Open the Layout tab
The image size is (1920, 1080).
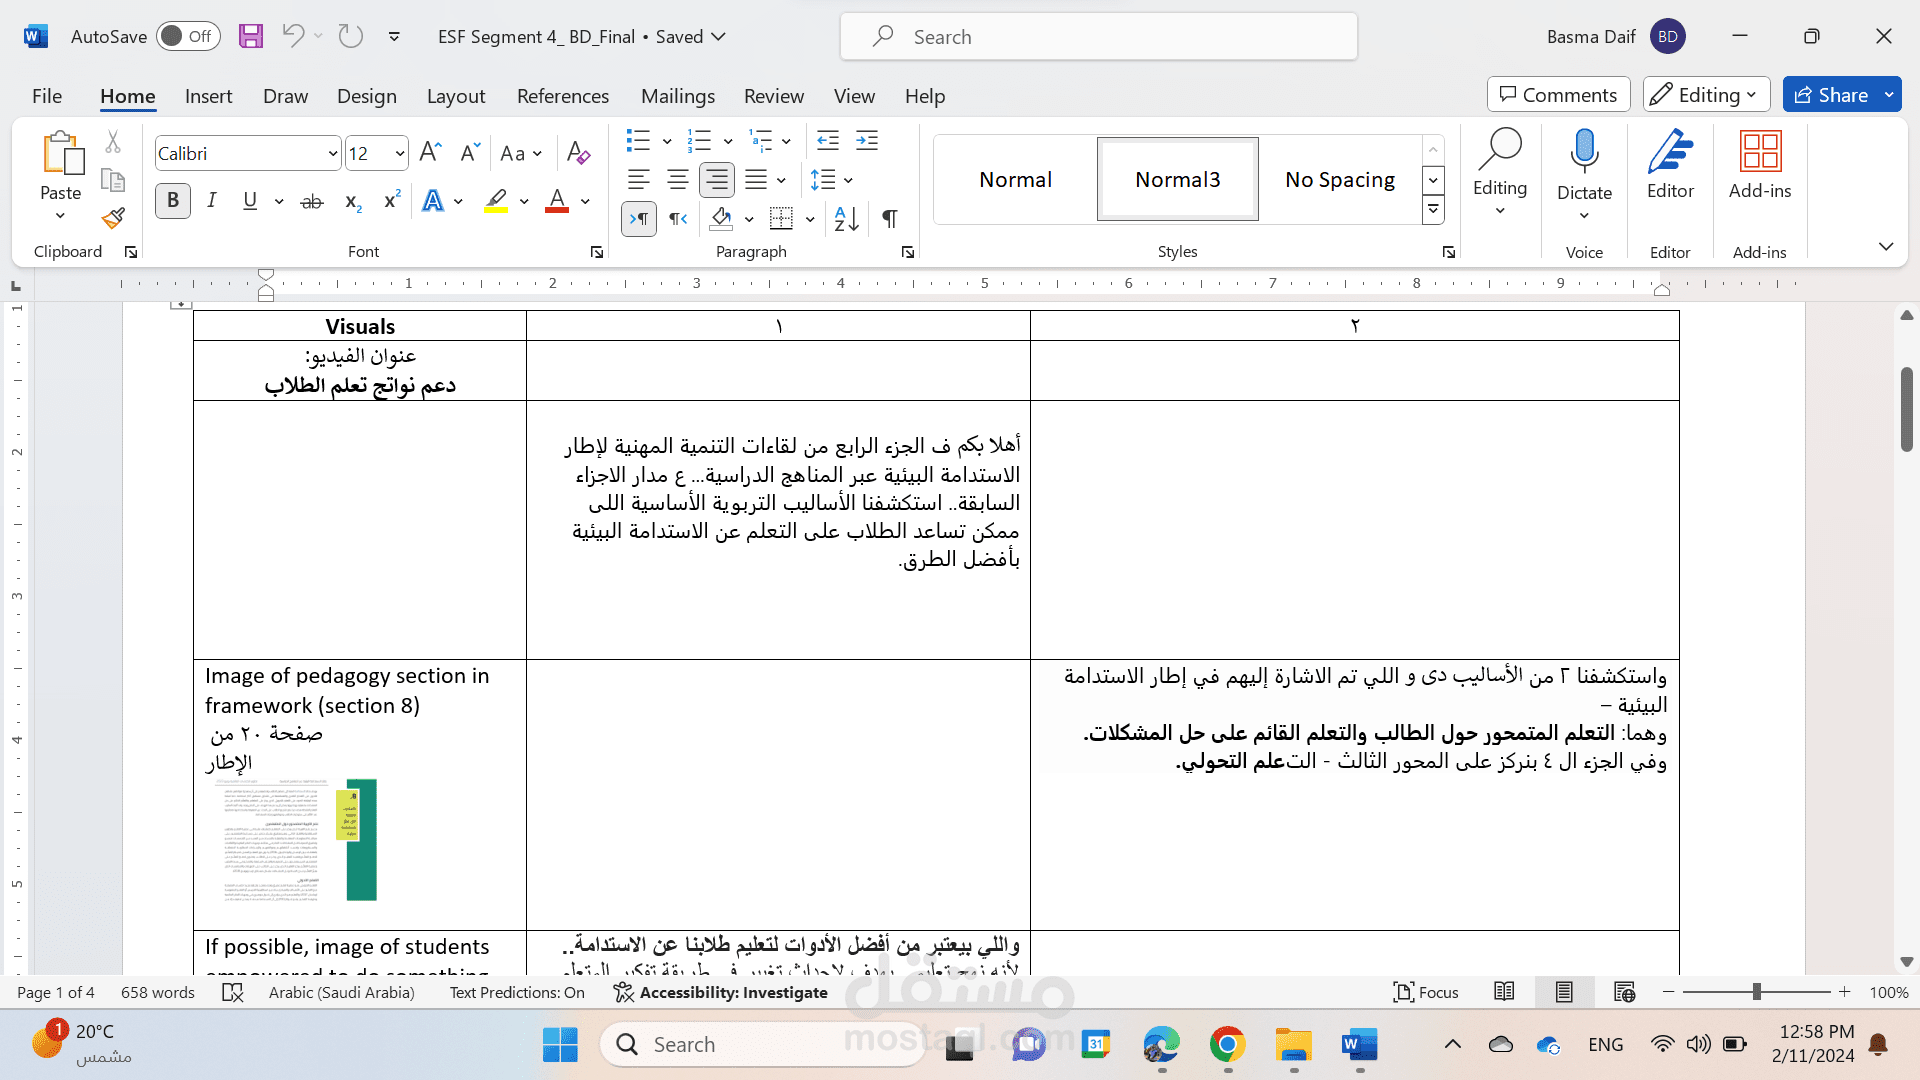point(456,96)
